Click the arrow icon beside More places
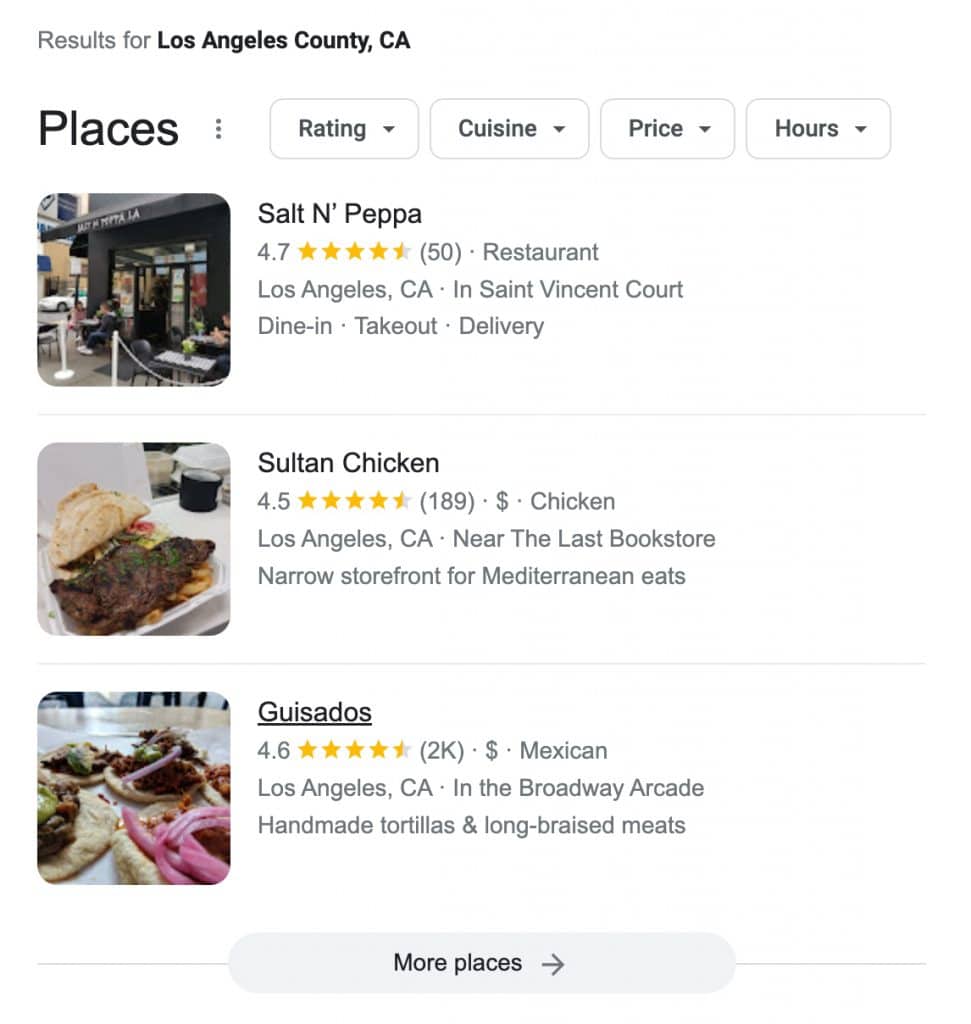This screenshot has width=971, height=1024. tap(552, 964)
